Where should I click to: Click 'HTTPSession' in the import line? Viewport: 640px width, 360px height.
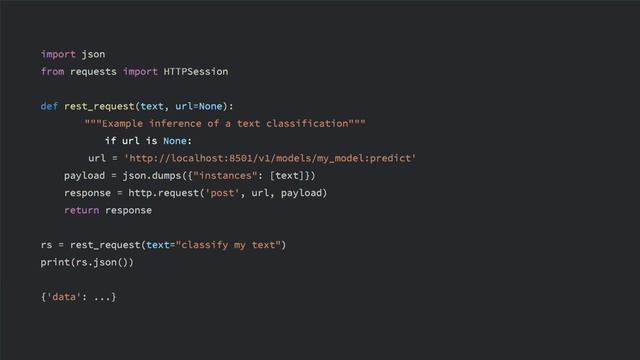pyautogui.click(x=196, y=71)
